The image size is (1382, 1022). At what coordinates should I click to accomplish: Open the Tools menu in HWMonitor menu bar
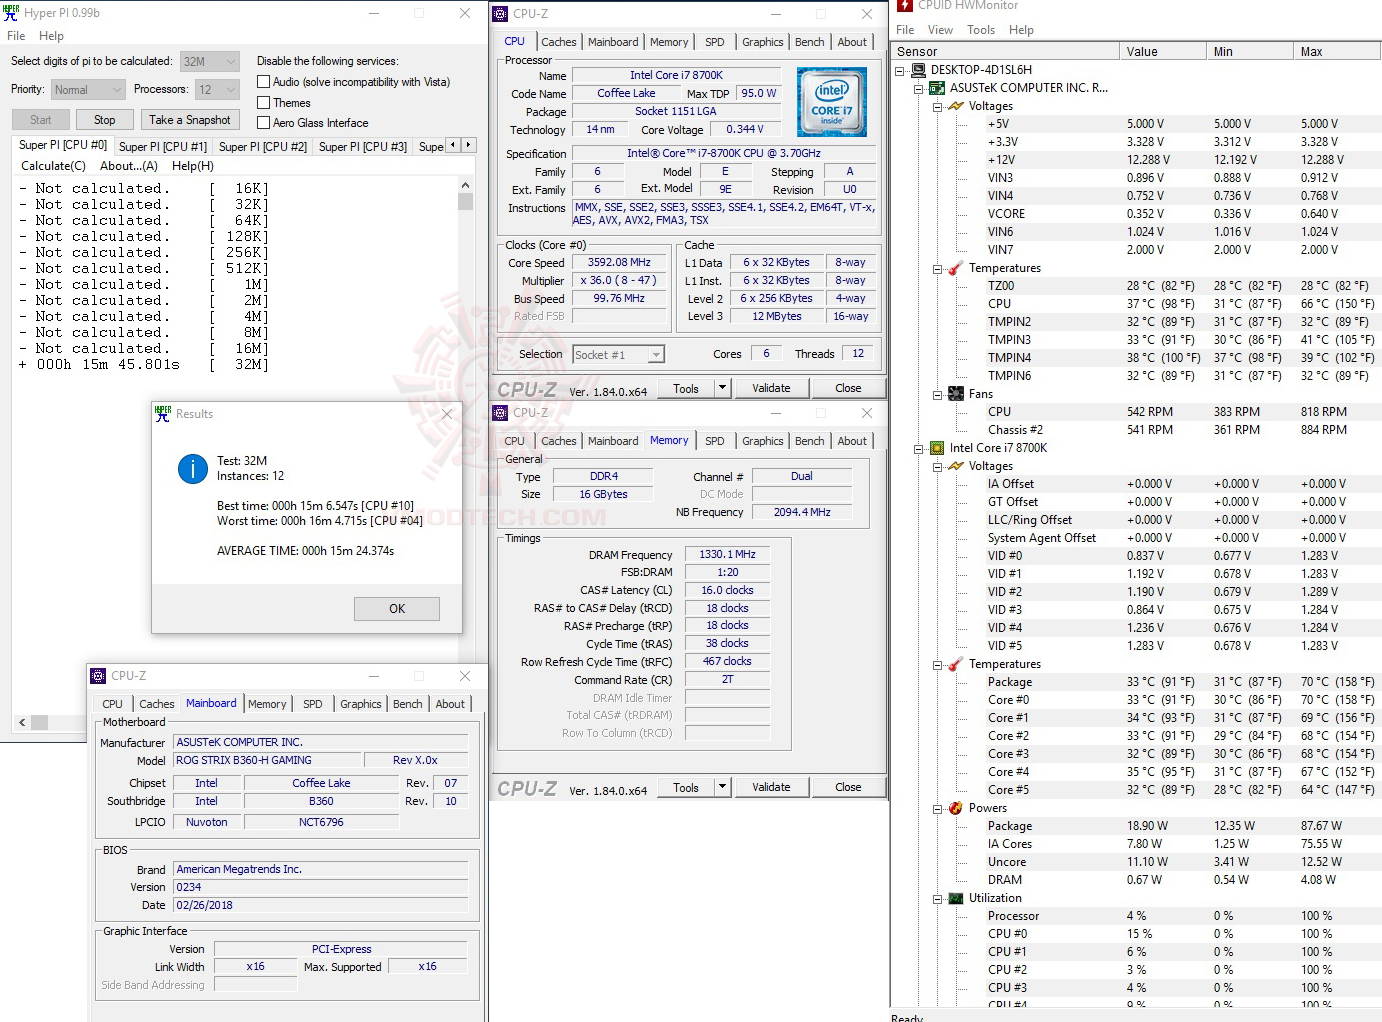pyautogui.click(x=981, y=30)
